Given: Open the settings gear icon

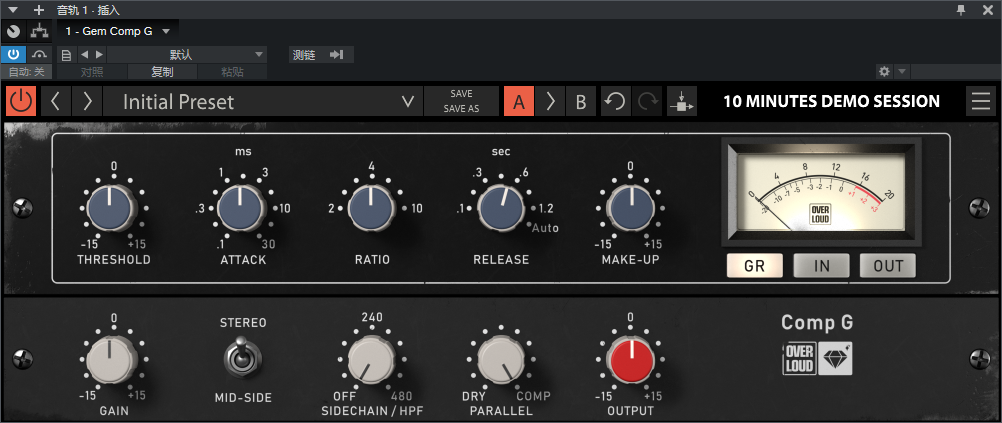Looking at the screenshot, I should pos(884,72).
